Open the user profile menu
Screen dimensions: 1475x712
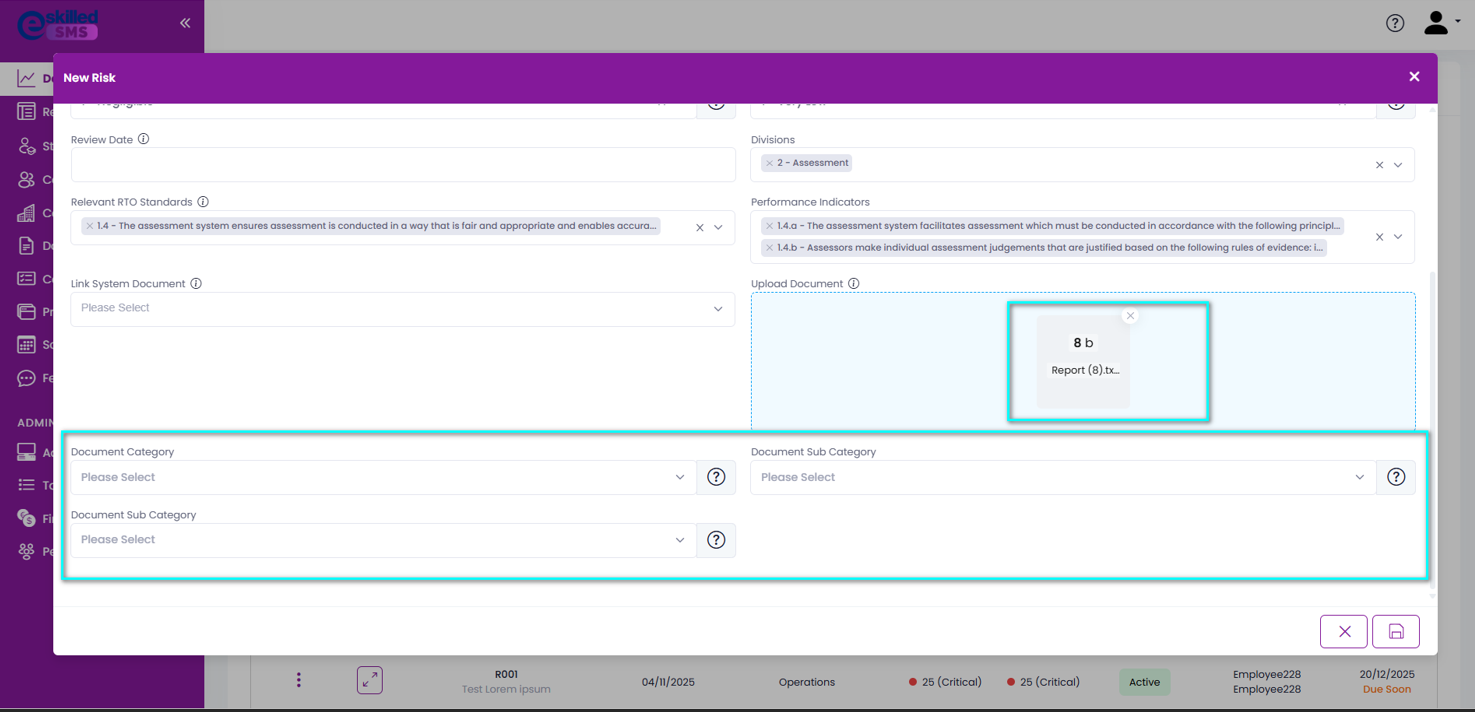coord(1438,23)
